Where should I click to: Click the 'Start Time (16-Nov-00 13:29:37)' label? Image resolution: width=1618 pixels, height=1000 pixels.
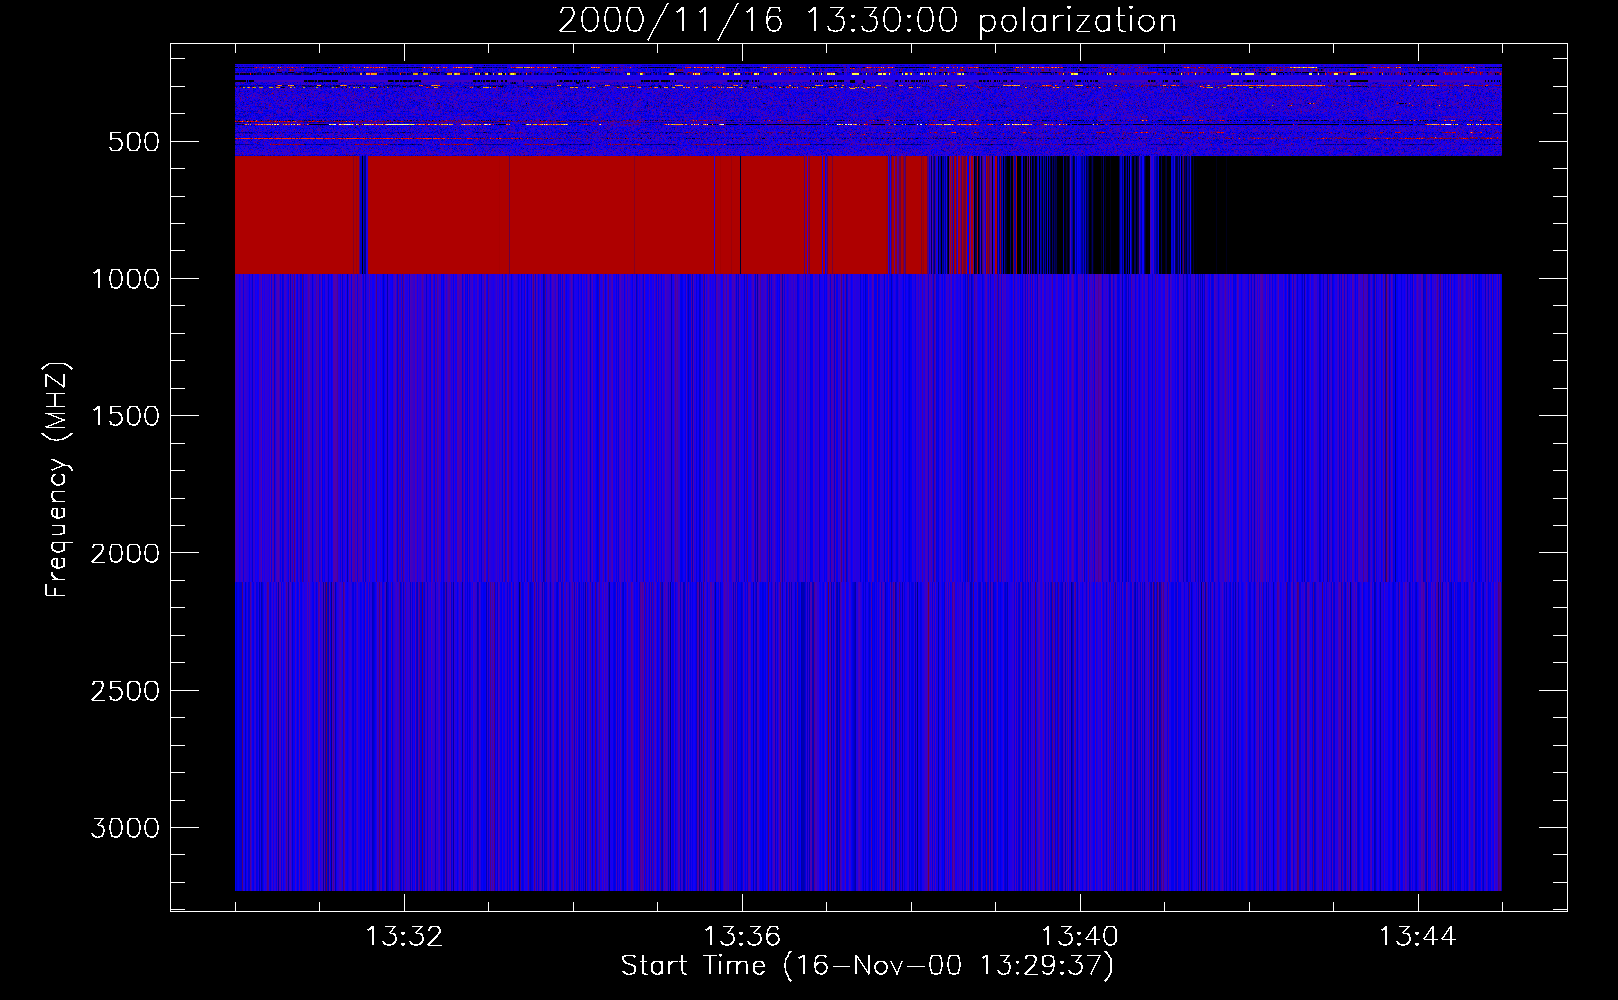[x=867, y=966]
